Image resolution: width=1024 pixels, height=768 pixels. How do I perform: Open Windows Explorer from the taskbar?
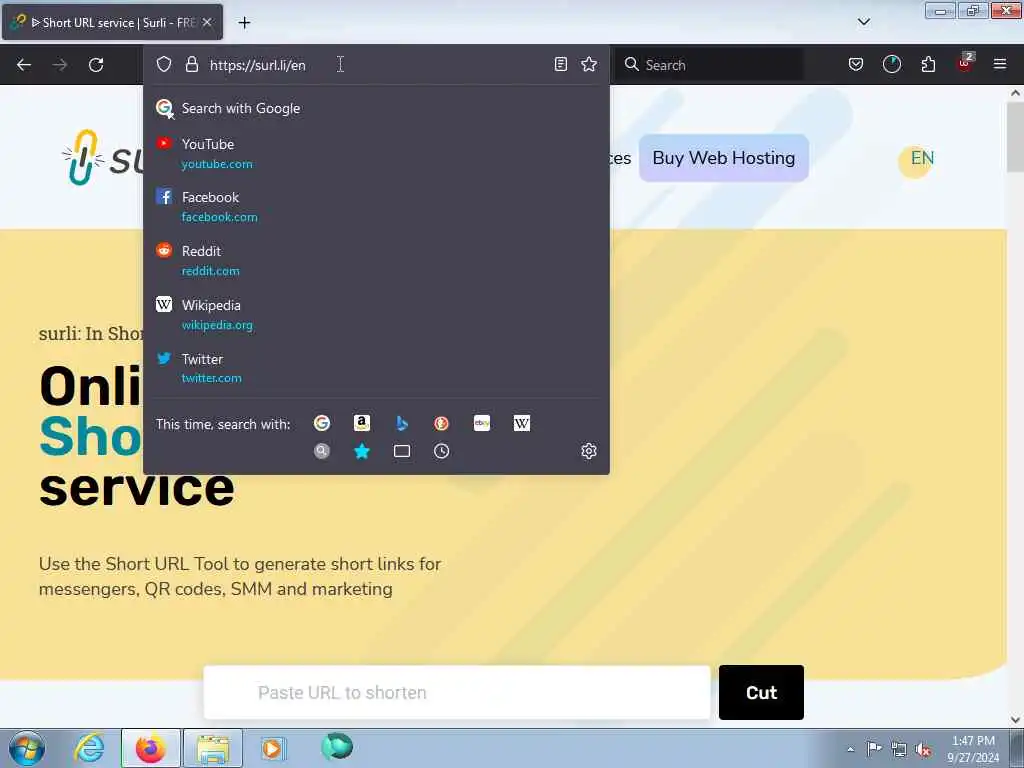212,748
